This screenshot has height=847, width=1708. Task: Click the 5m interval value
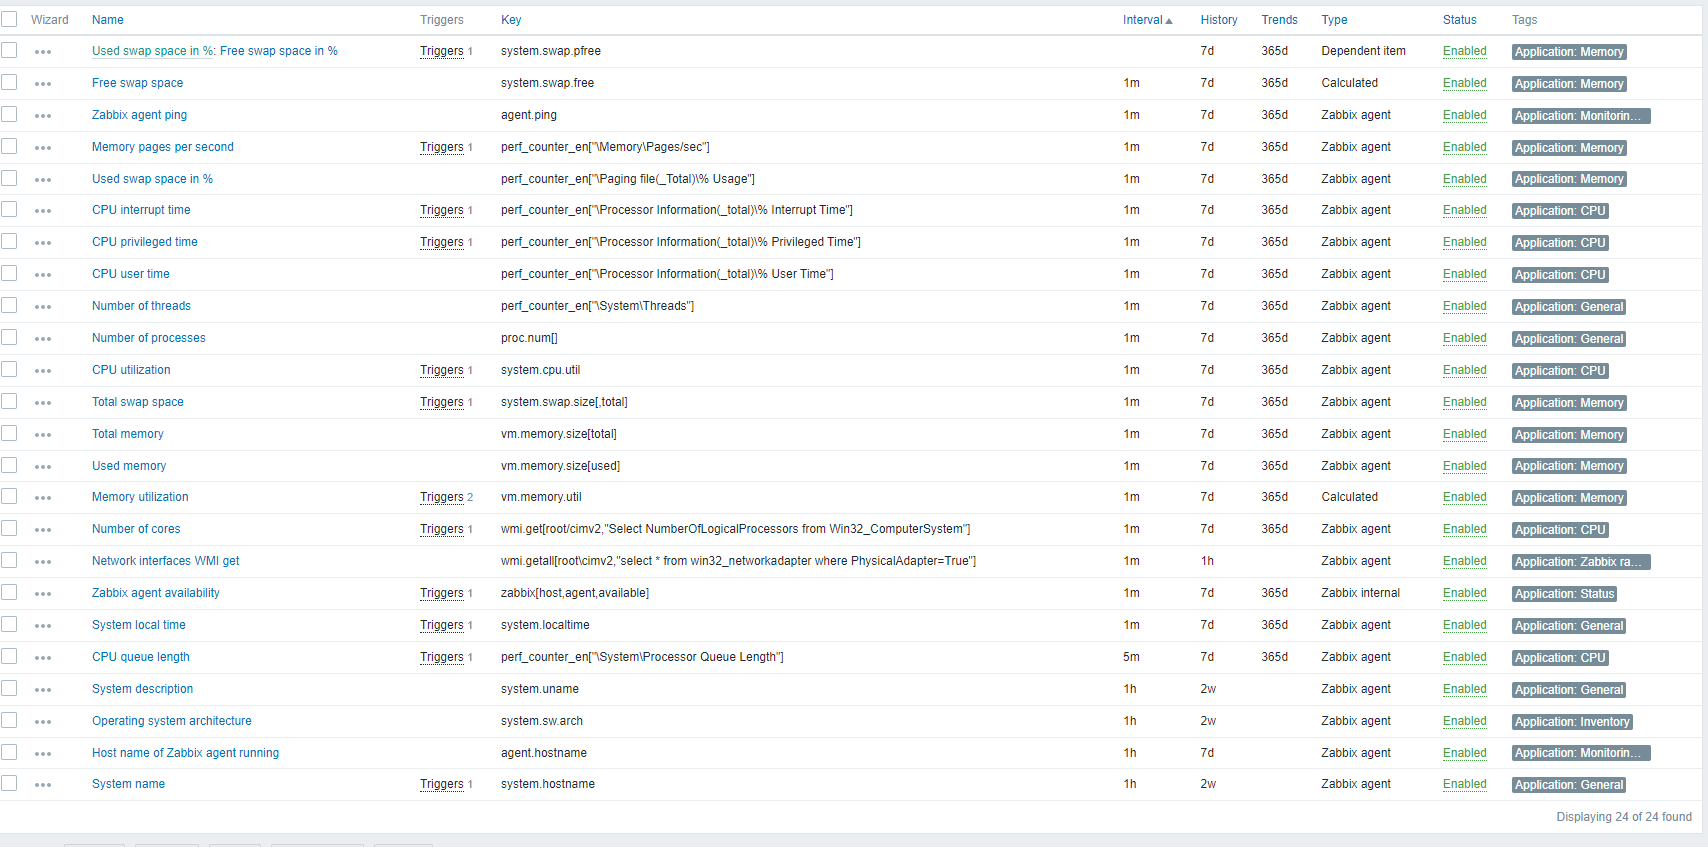(x=1131, y=657)
